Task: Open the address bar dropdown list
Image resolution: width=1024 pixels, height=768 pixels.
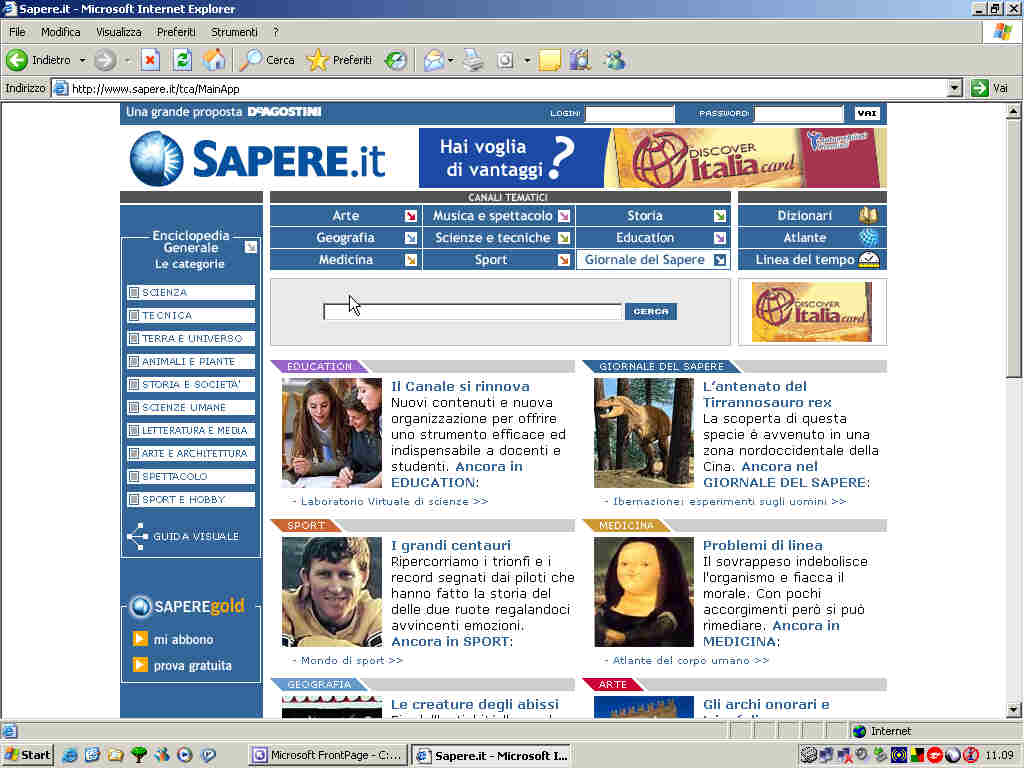Action: (955, 88)
